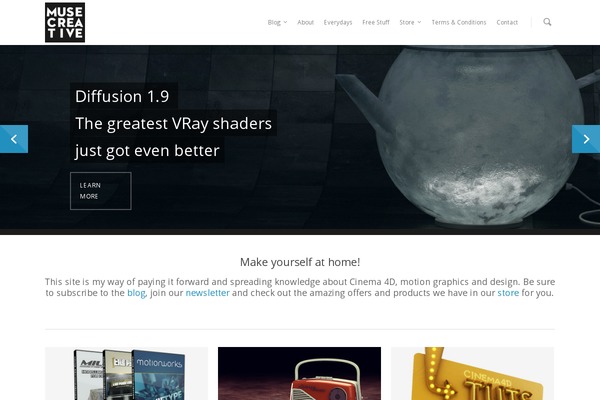600x400 pixels.
Task: Open the red vintage radio thumbnail
Action: [x=299, y=374]
